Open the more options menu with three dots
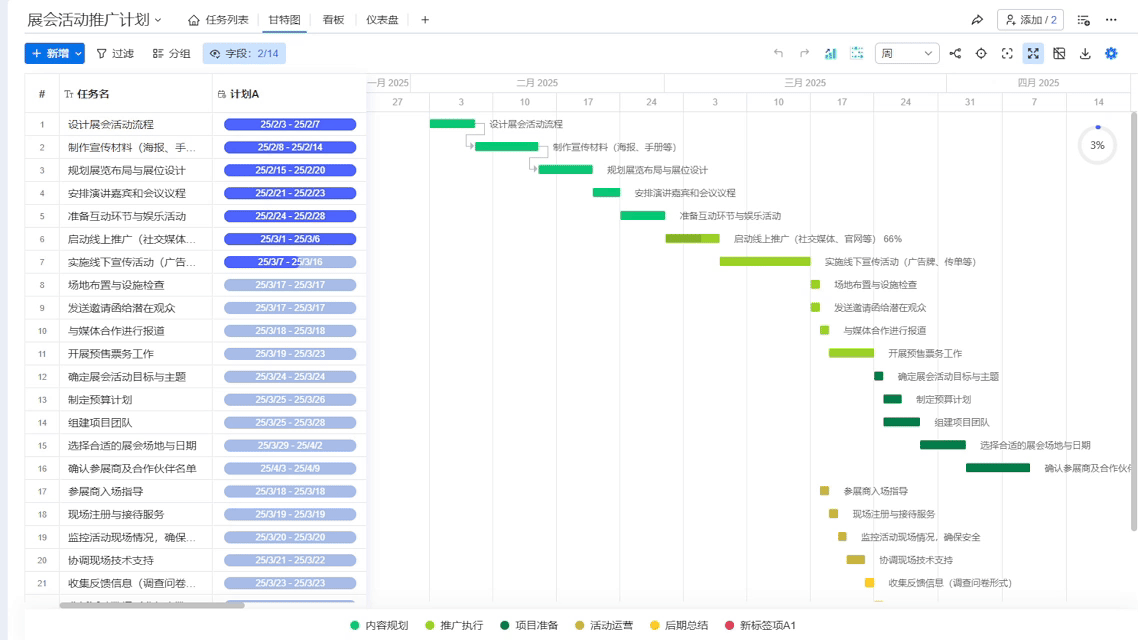1138x640 pixels. pos(1113,19)
